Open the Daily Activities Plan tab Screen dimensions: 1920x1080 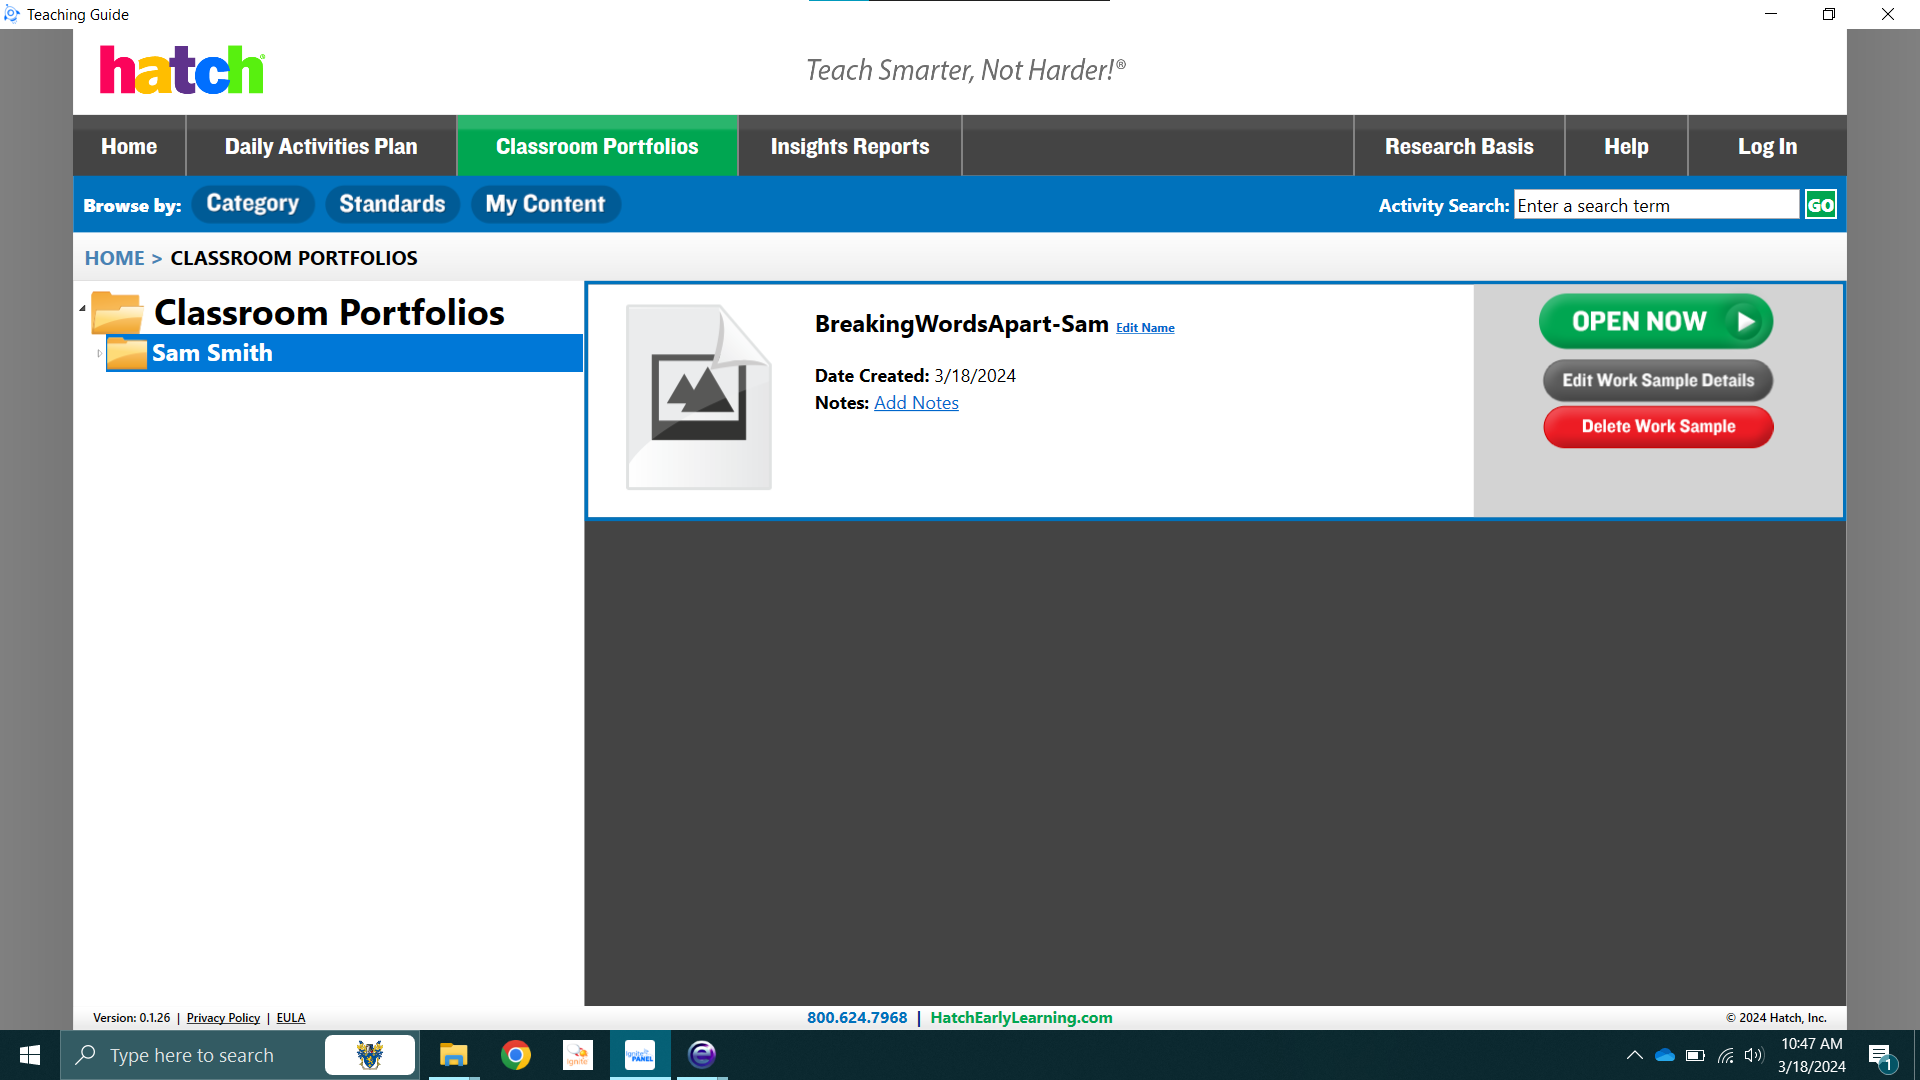coord(321,146)
